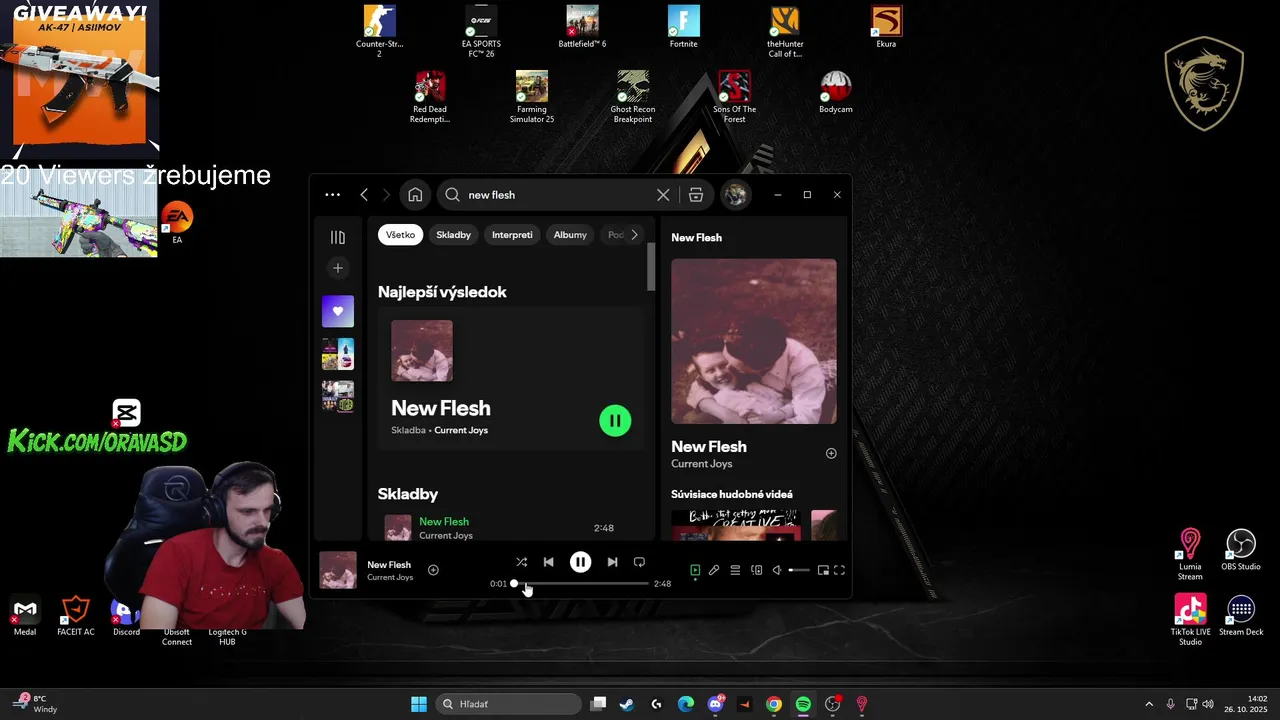Mute Spotify with the speaker icon
The image size is (1280, 720).
coord(777,570)
